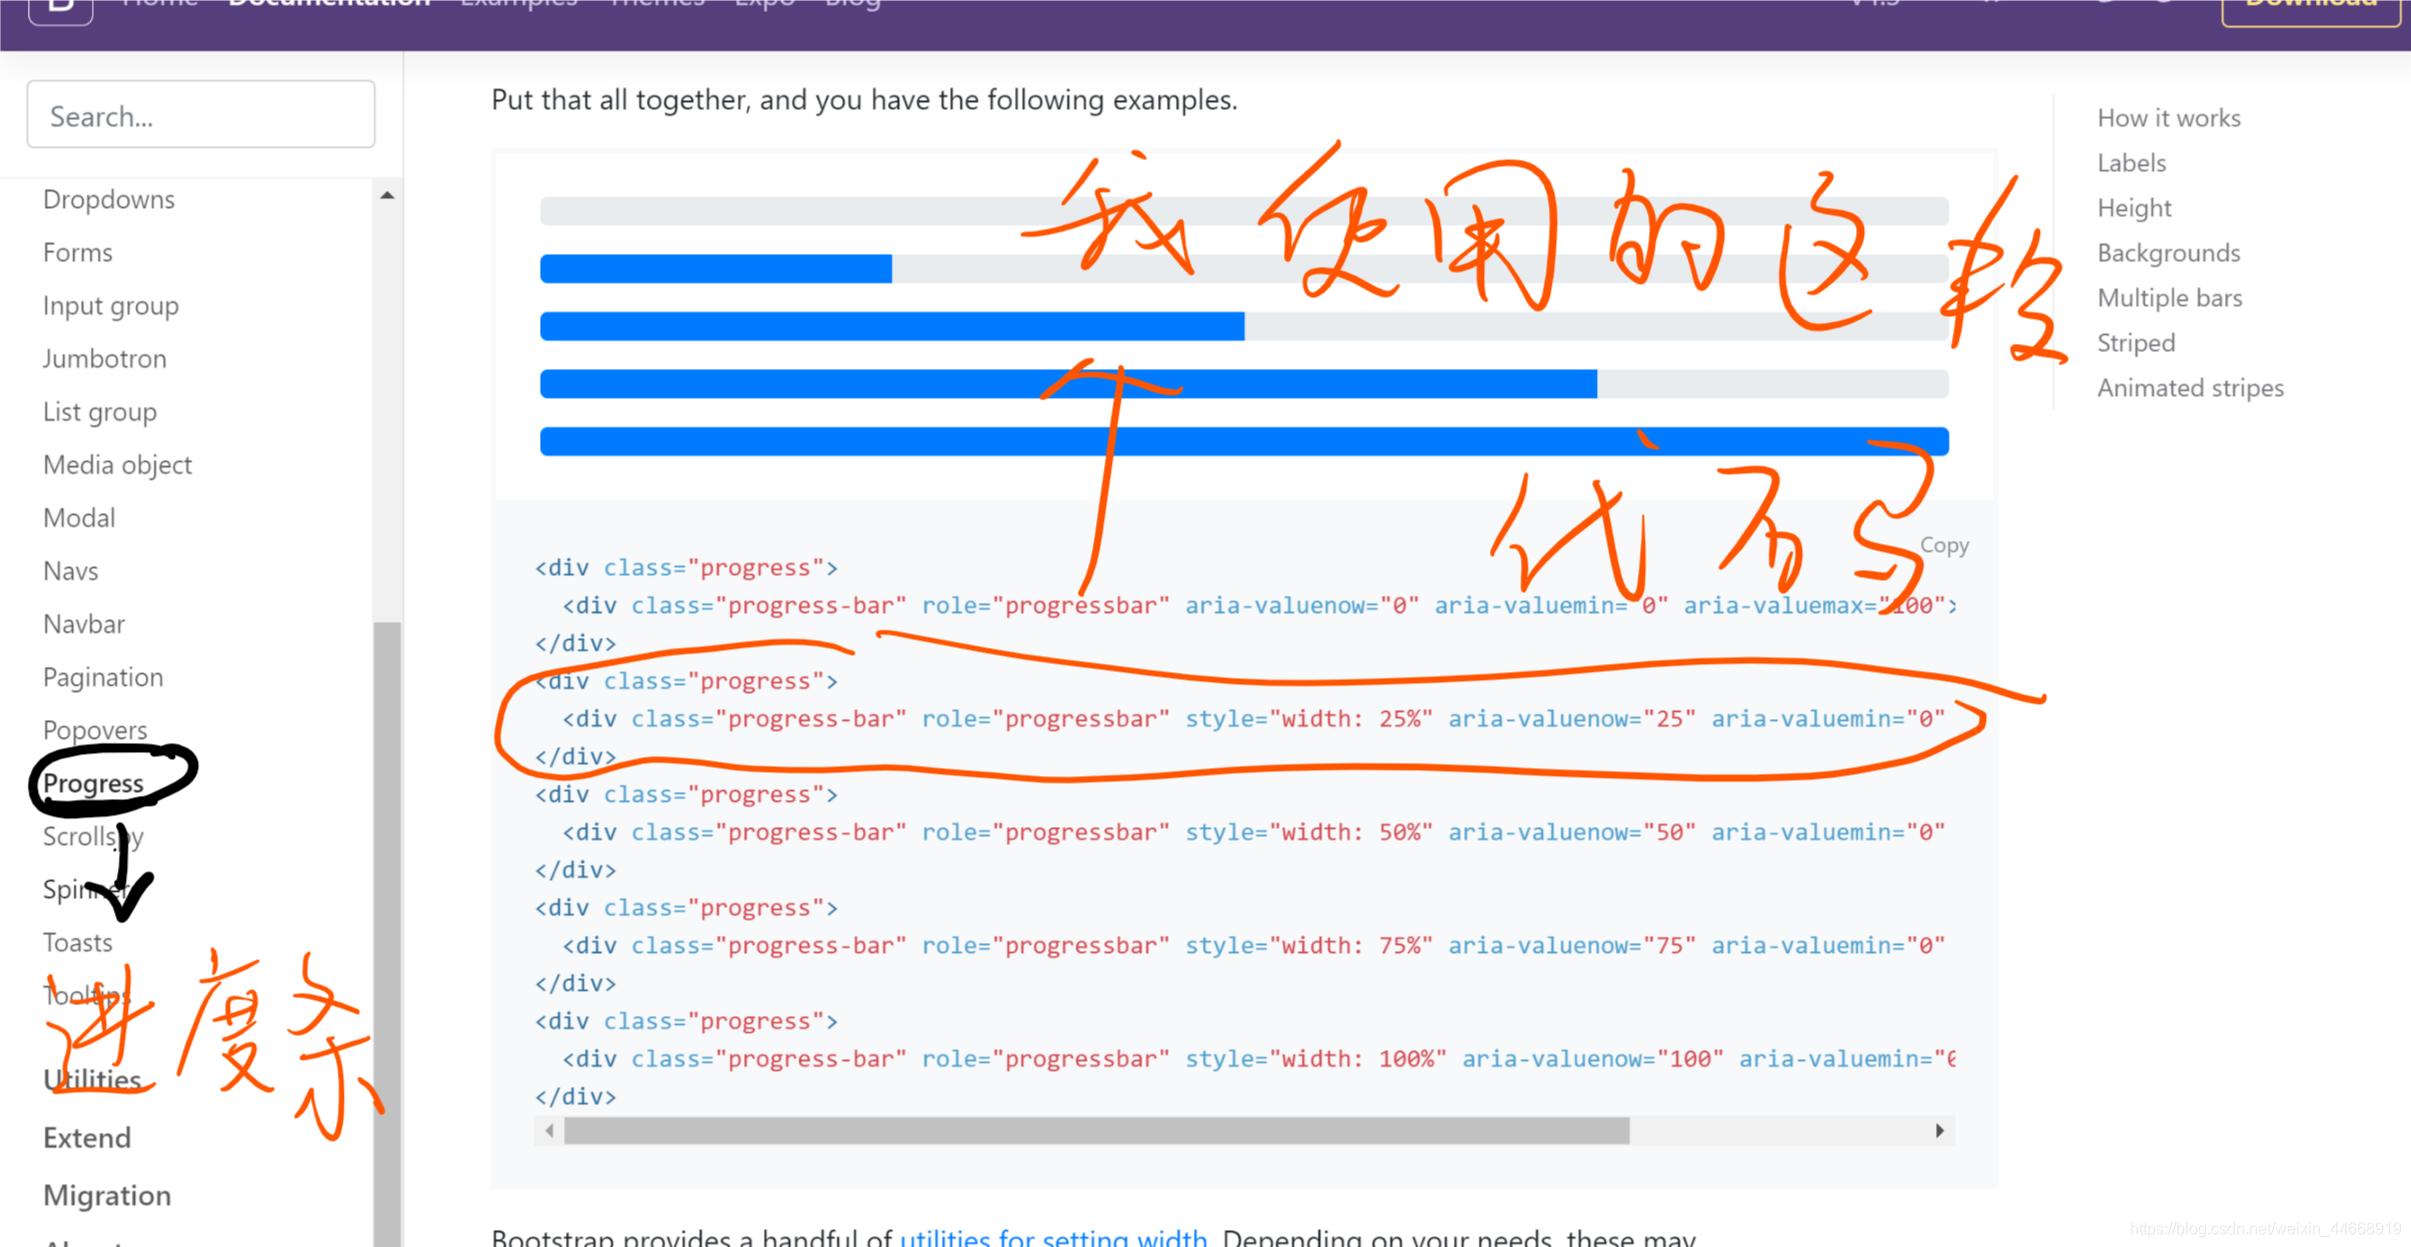The height and width of the screenshot is (1247, 2411).
Task: Expand the Migration section
Action: click(x=107, y=1195)
